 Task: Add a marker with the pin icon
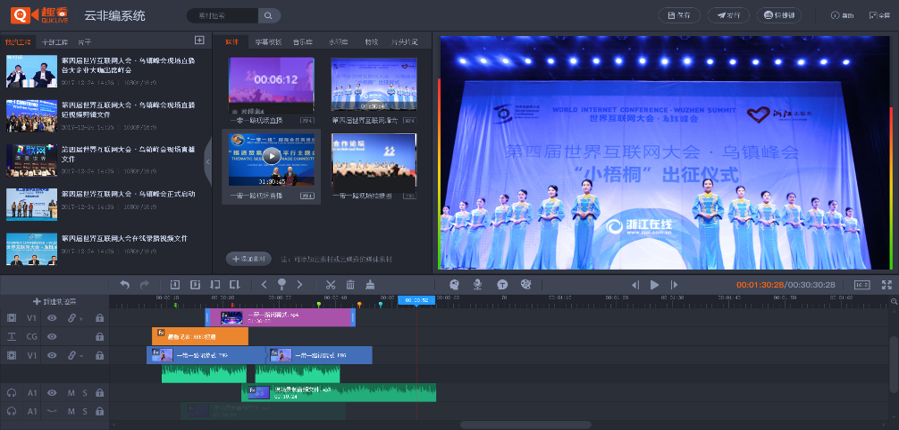[x=282, y=284]
